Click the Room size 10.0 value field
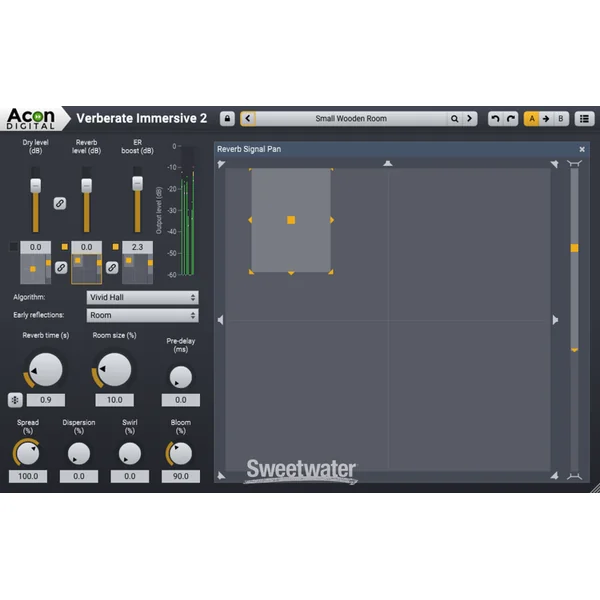The width and height of the screenshot is (600, 600). coord(114,400)
